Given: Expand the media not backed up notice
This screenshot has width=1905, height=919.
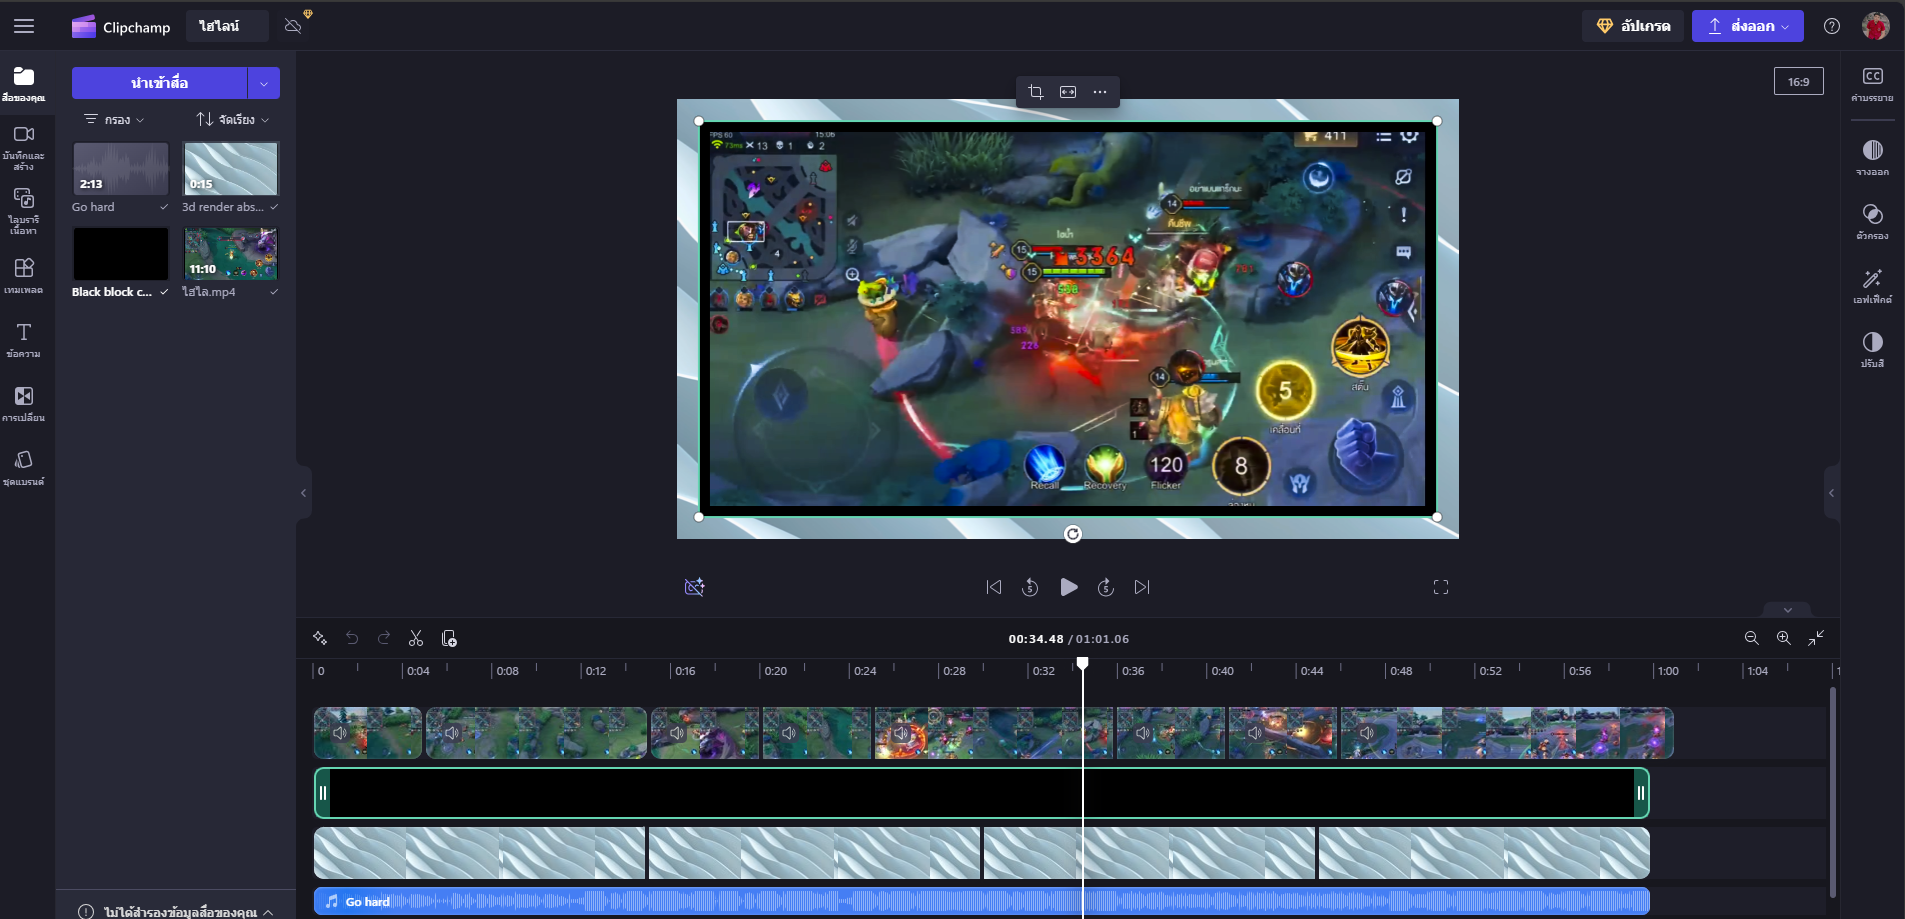Looking at the screenshot, I should click(176, 911).
